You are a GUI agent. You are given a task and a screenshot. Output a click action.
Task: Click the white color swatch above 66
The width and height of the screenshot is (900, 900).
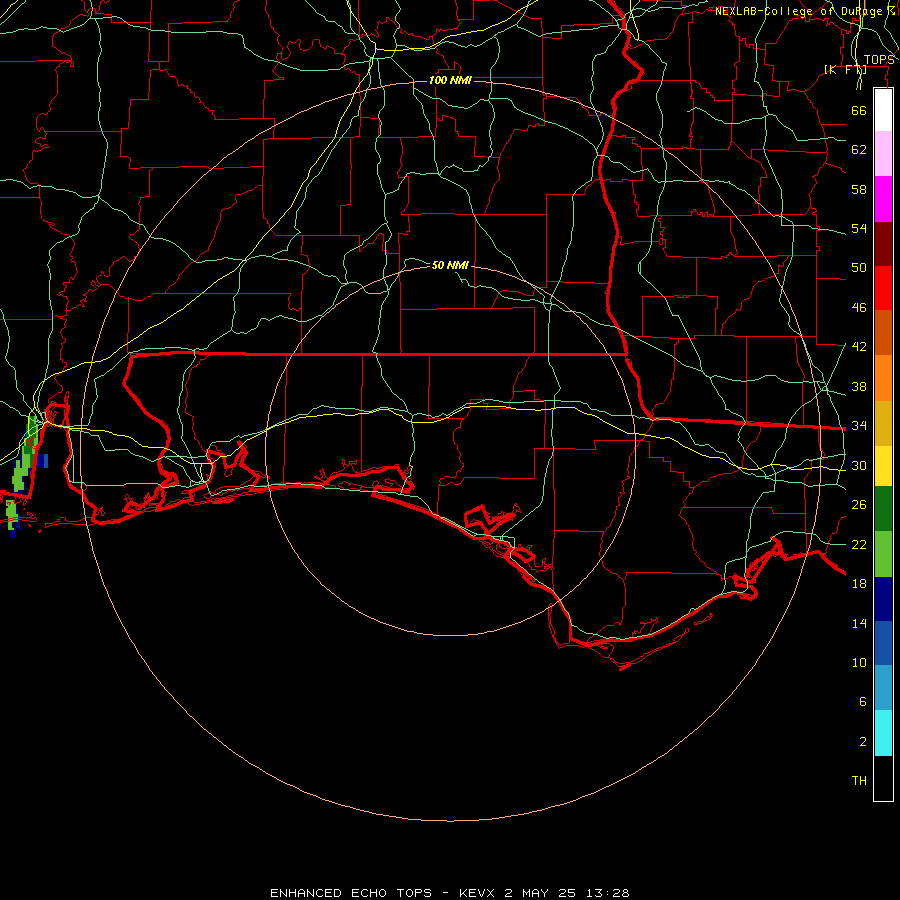point(883,110)
